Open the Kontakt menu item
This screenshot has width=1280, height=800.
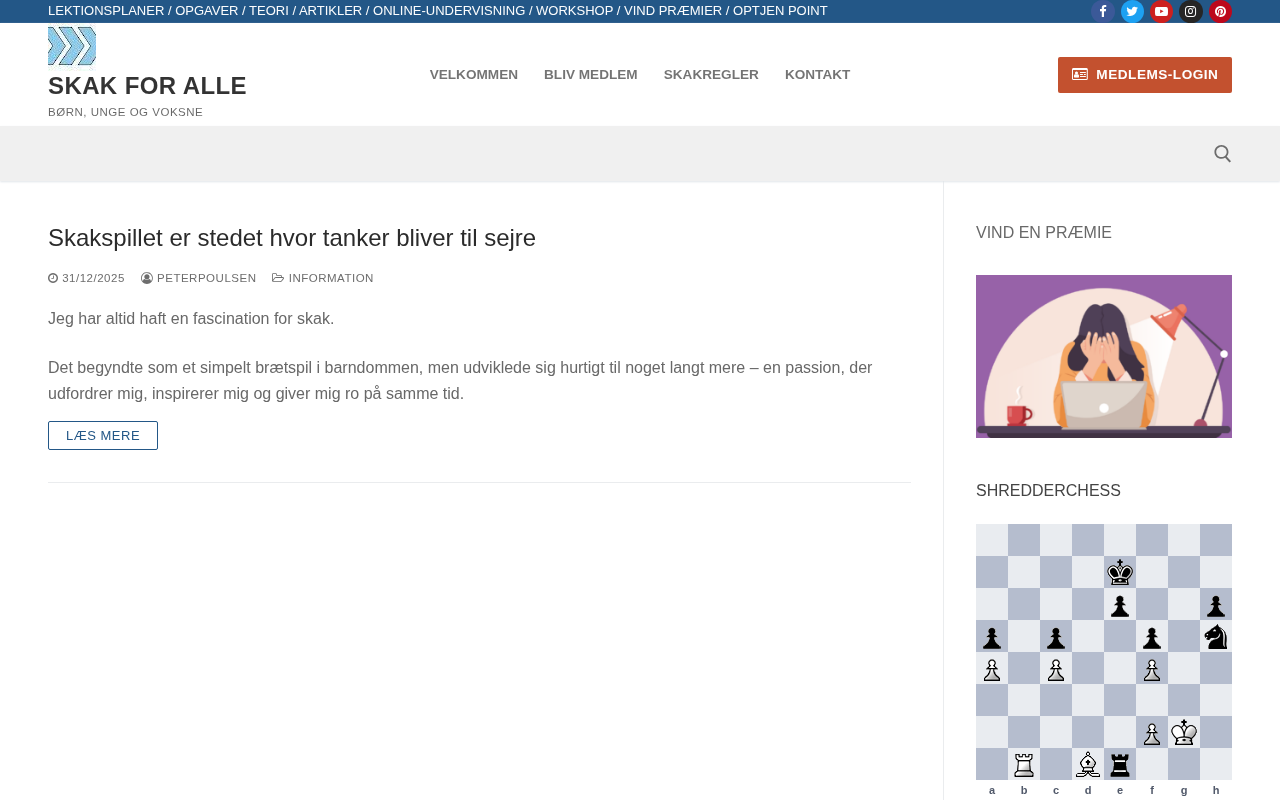point(818,75)
